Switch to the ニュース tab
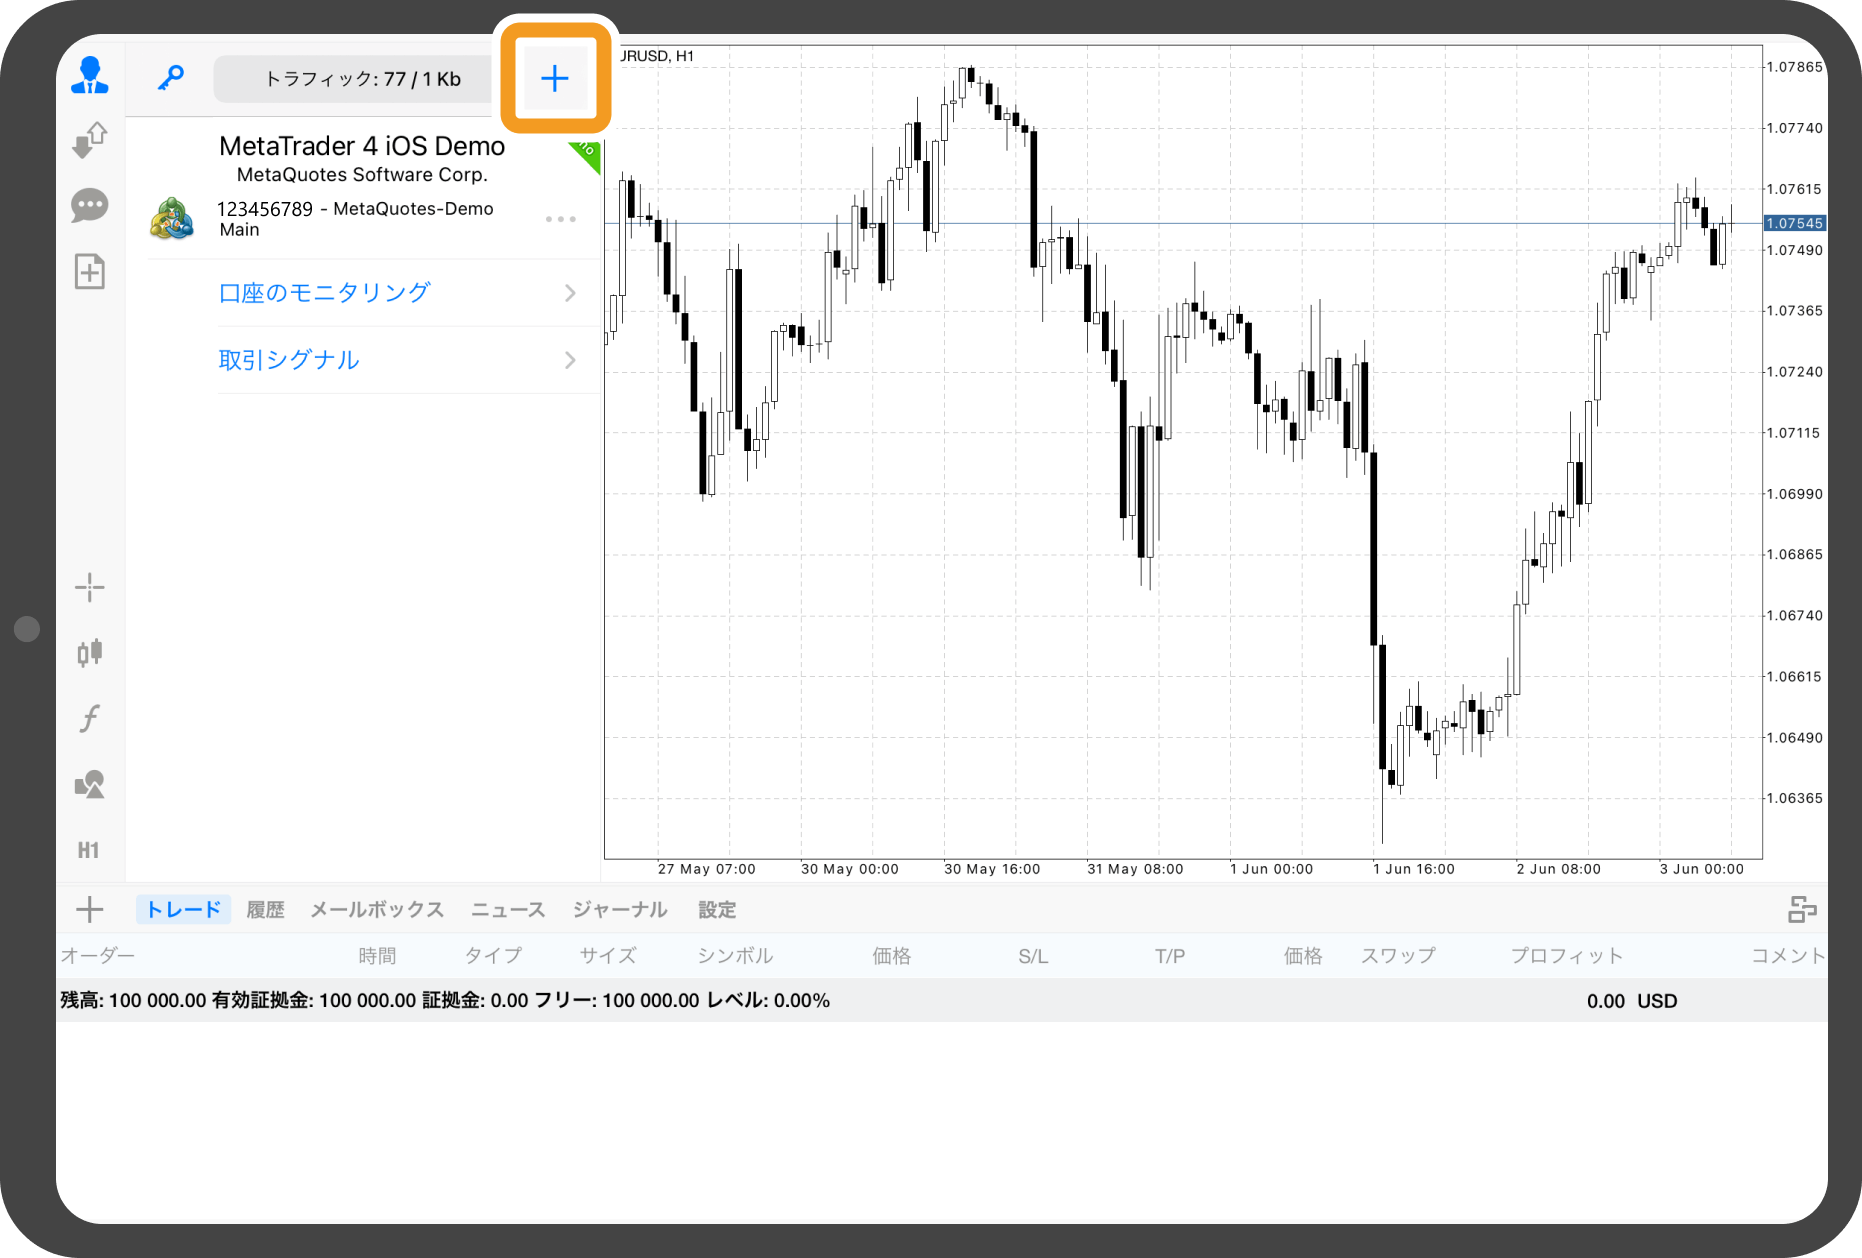The height and width of the screenshot is (1258, 1862). click(x=508, y=909)
